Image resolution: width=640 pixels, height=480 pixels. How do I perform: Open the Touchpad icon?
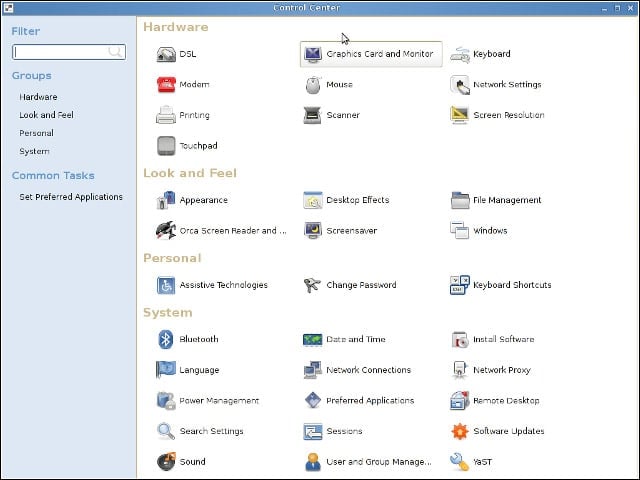(166, 146)
